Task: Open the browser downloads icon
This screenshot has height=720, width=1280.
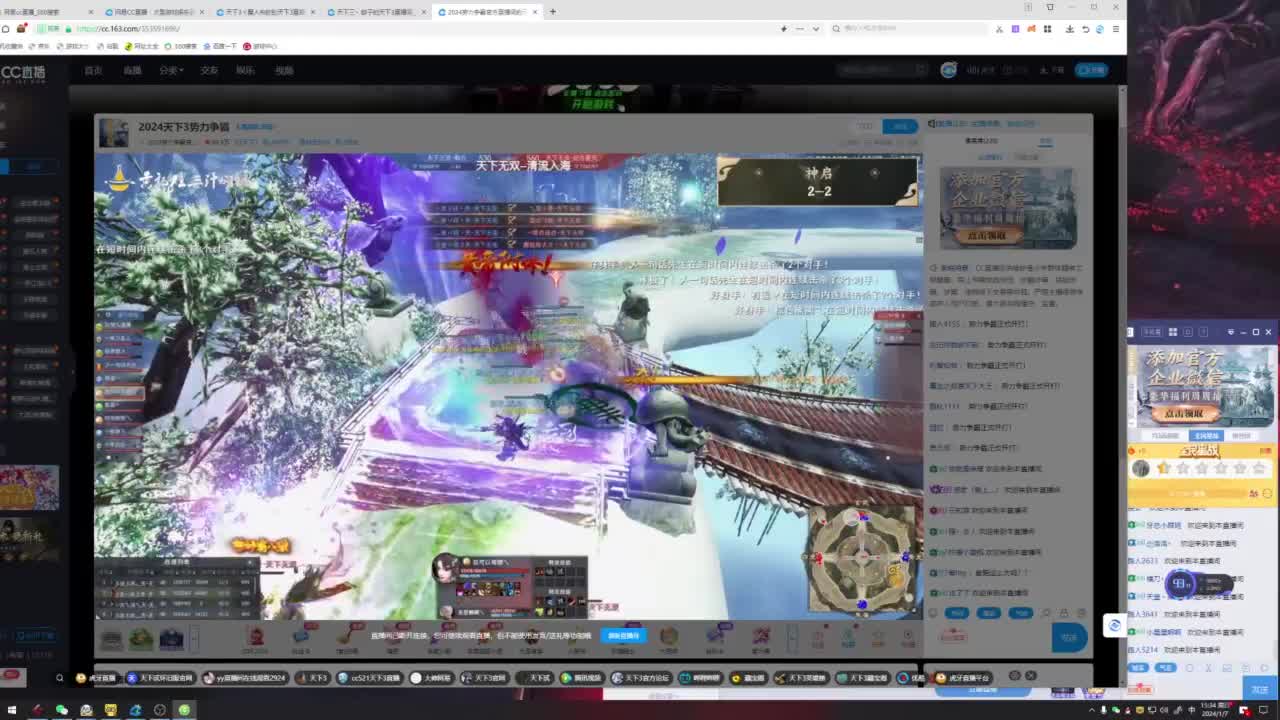Action: pyautogui.click(x=1069, y=29)
